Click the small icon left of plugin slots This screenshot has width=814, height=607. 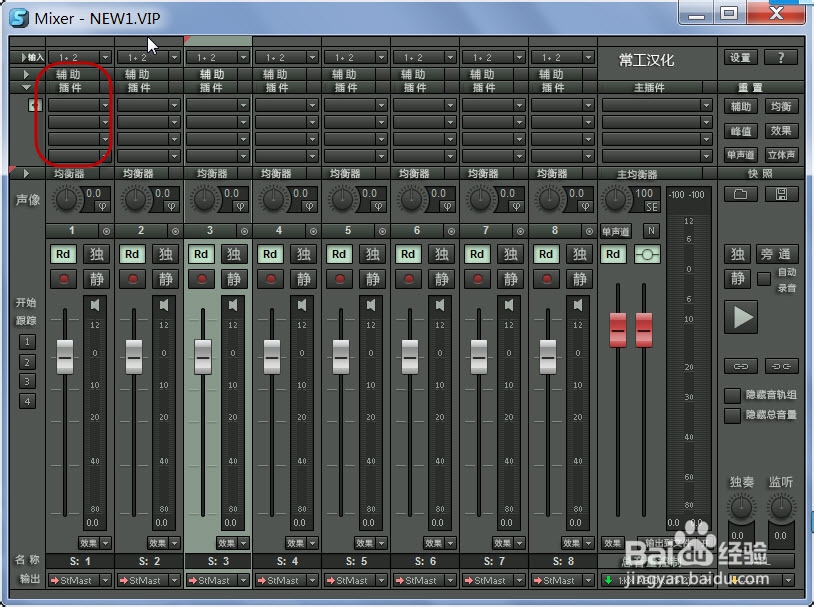click(x=35, y=106)
